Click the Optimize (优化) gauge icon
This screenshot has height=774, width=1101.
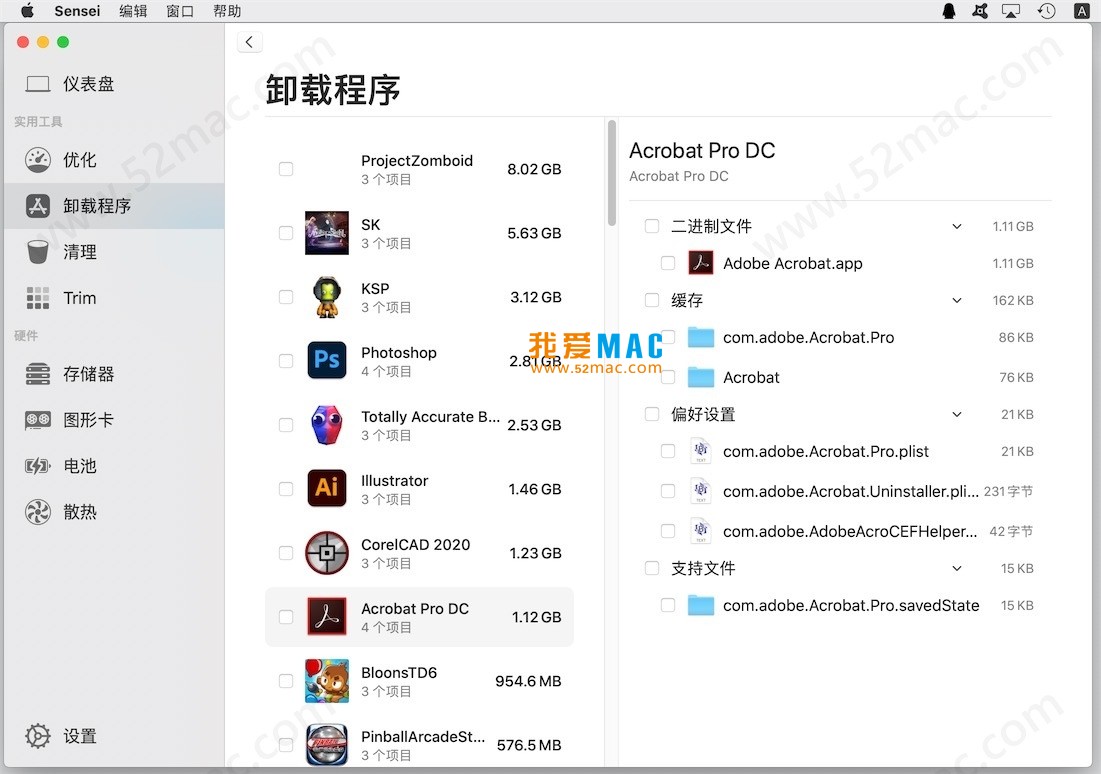[38, 160]
